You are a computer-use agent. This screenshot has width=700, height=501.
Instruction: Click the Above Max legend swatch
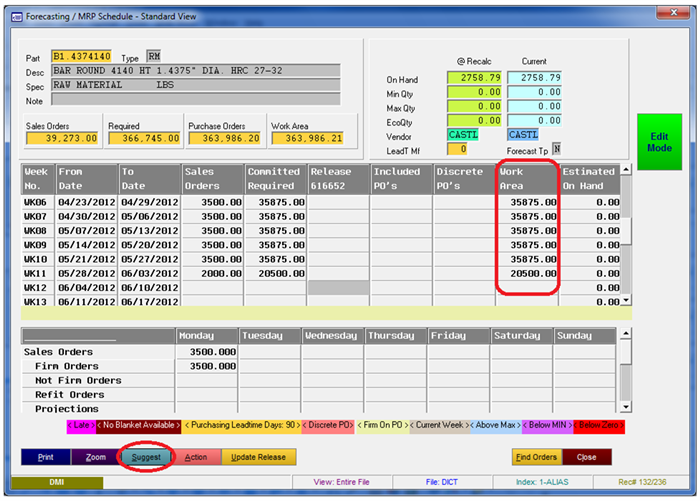coord(496,426)
